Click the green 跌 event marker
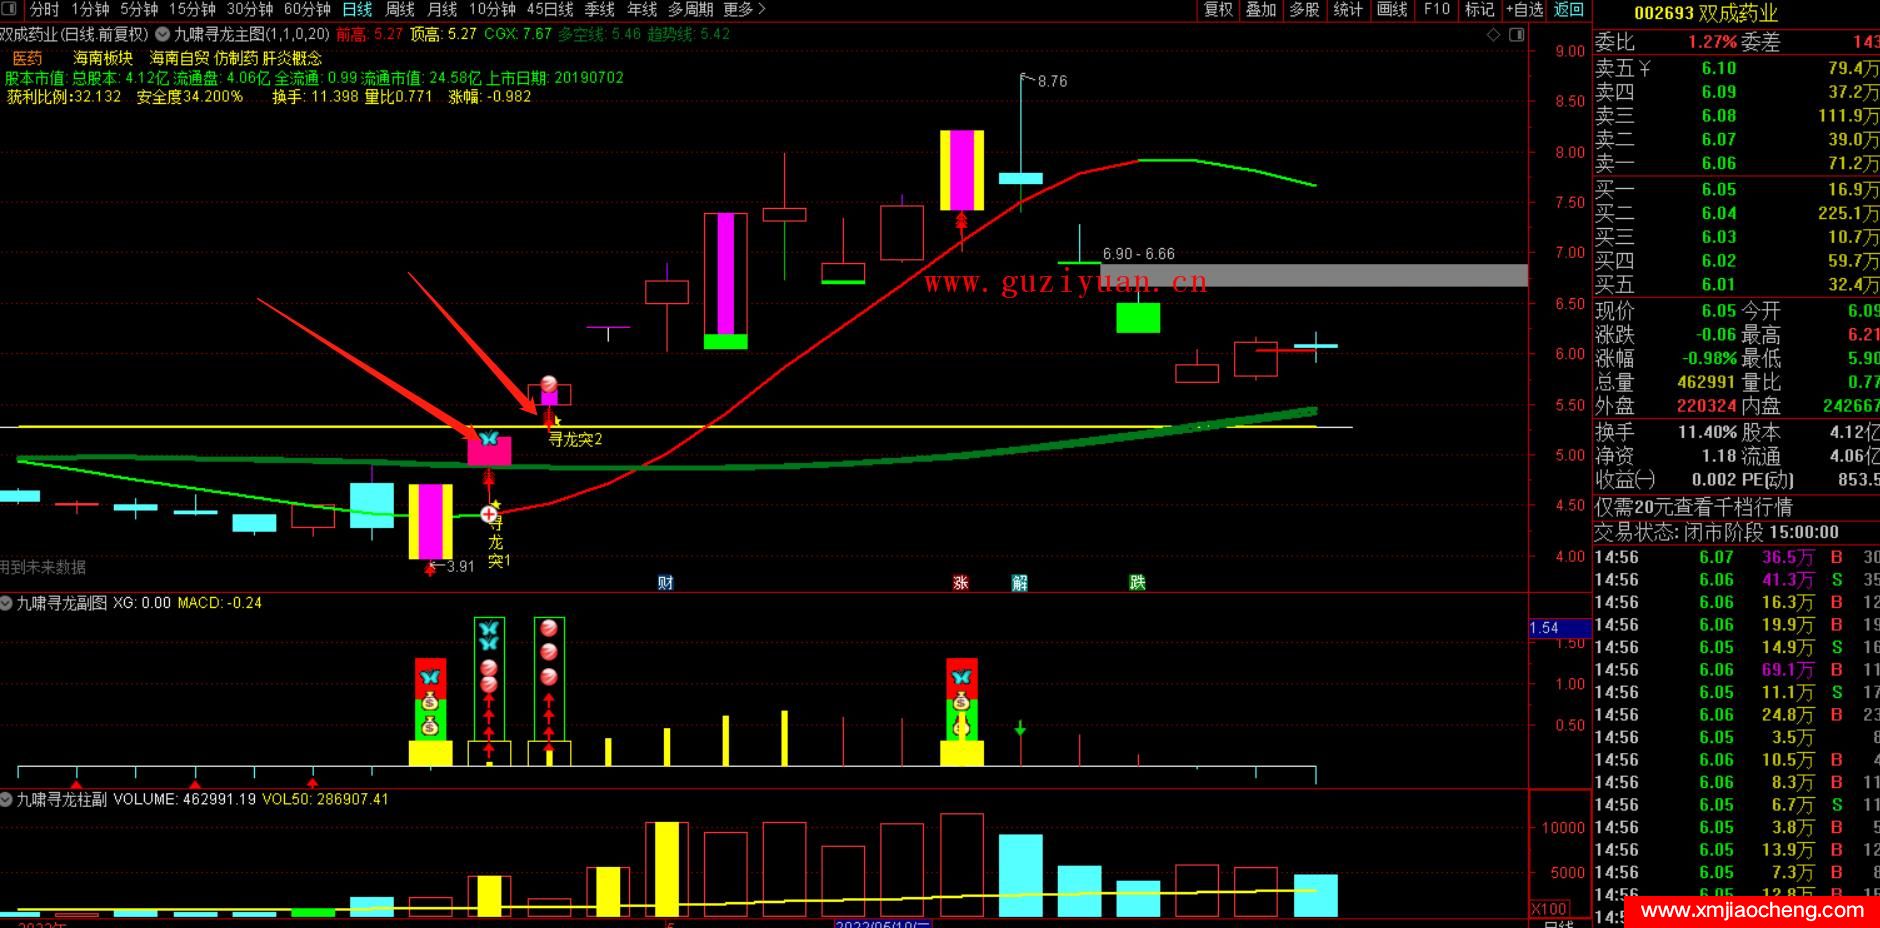This screenshot has width=1880, height=928. pos(1137,583)
